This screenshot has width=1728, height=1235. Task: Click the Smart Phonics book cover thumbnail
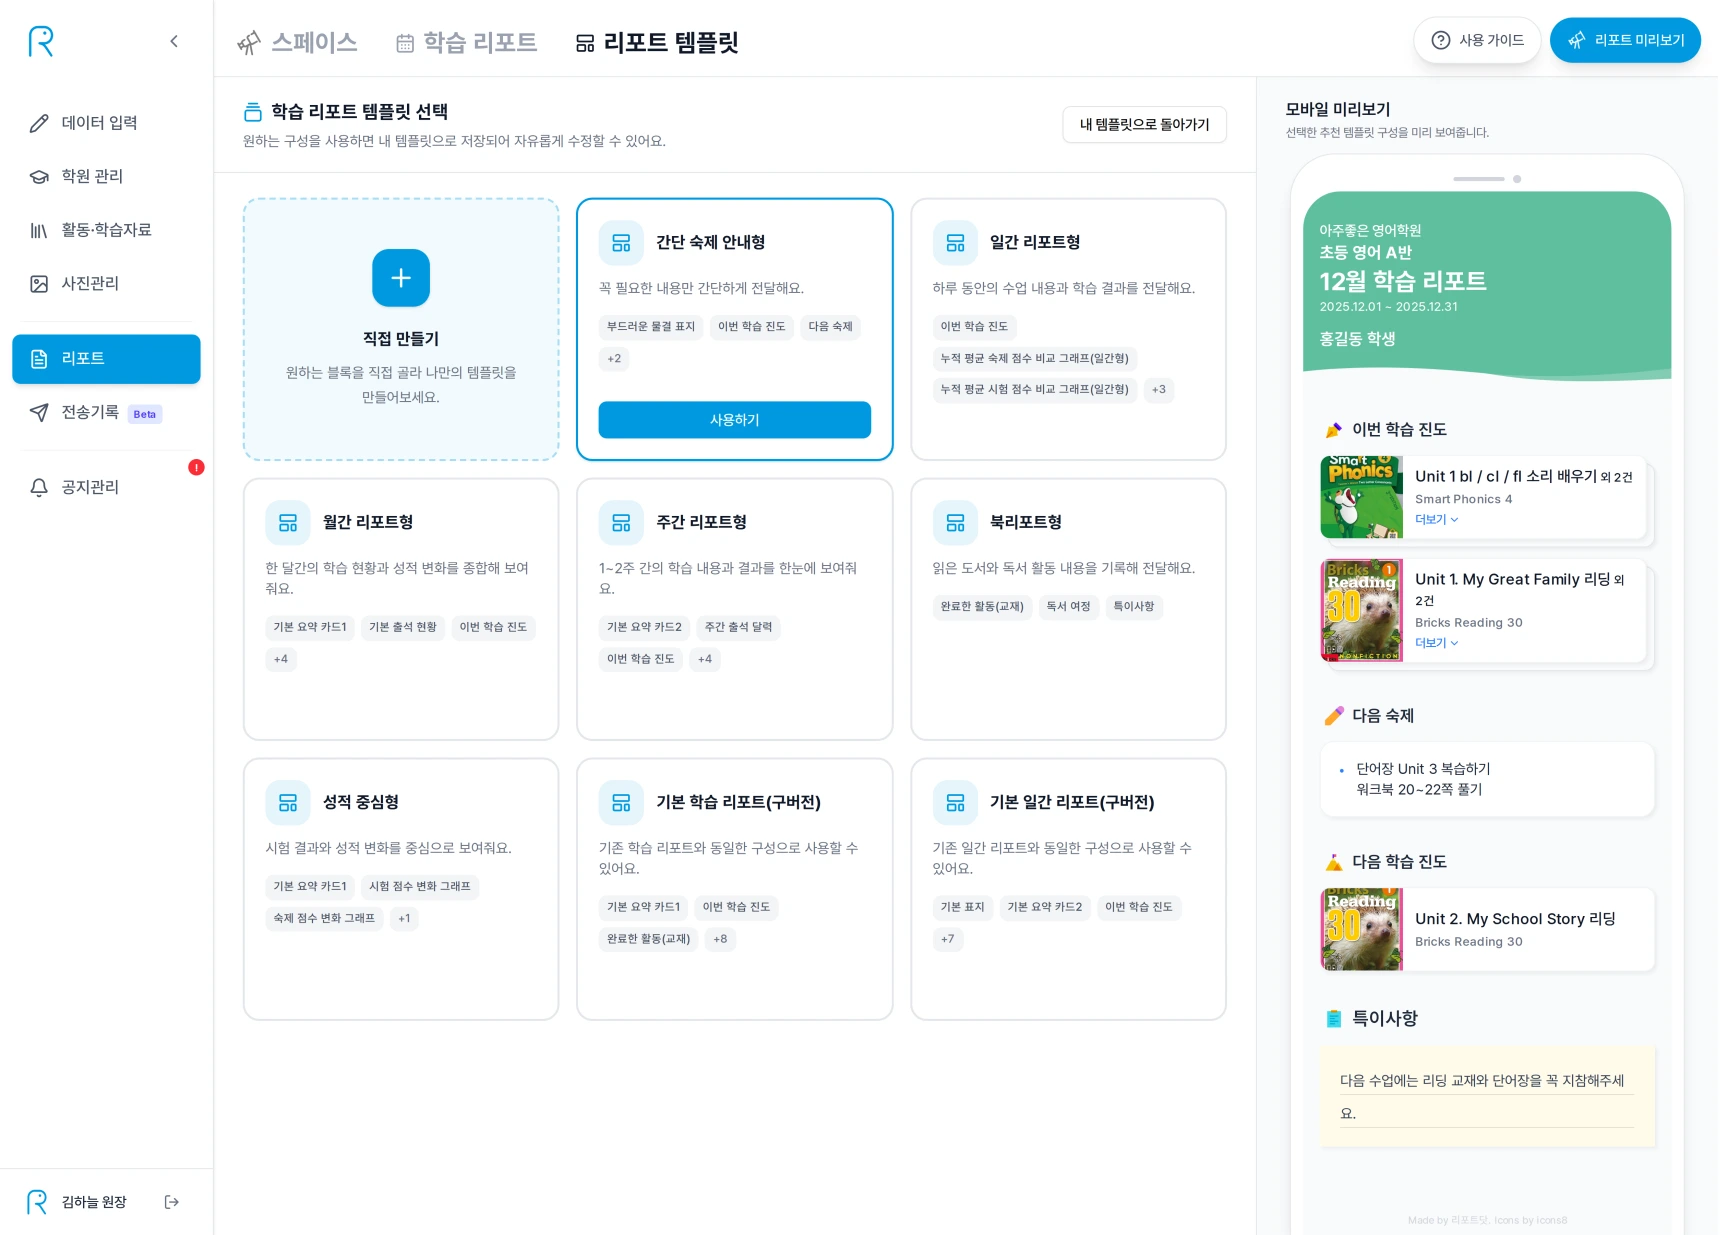point(1361,498)
